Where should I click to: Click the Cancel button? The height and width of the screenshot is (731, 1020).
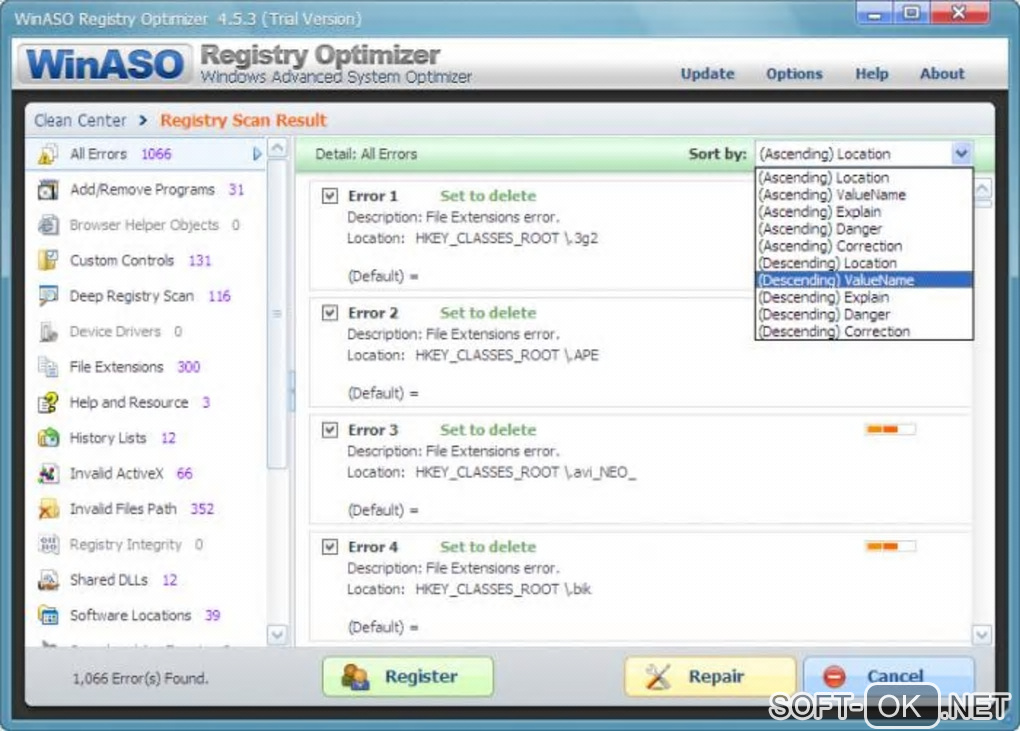[x=889, y=677]
